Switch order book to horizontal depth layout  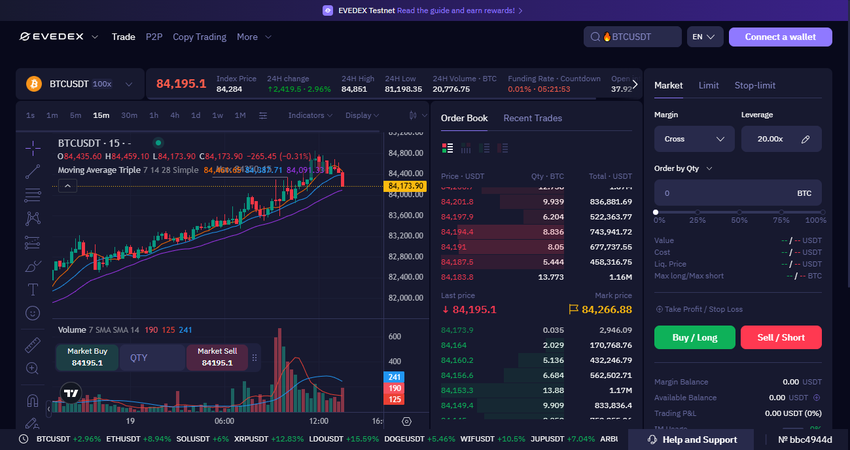click(x=466, y=148)
